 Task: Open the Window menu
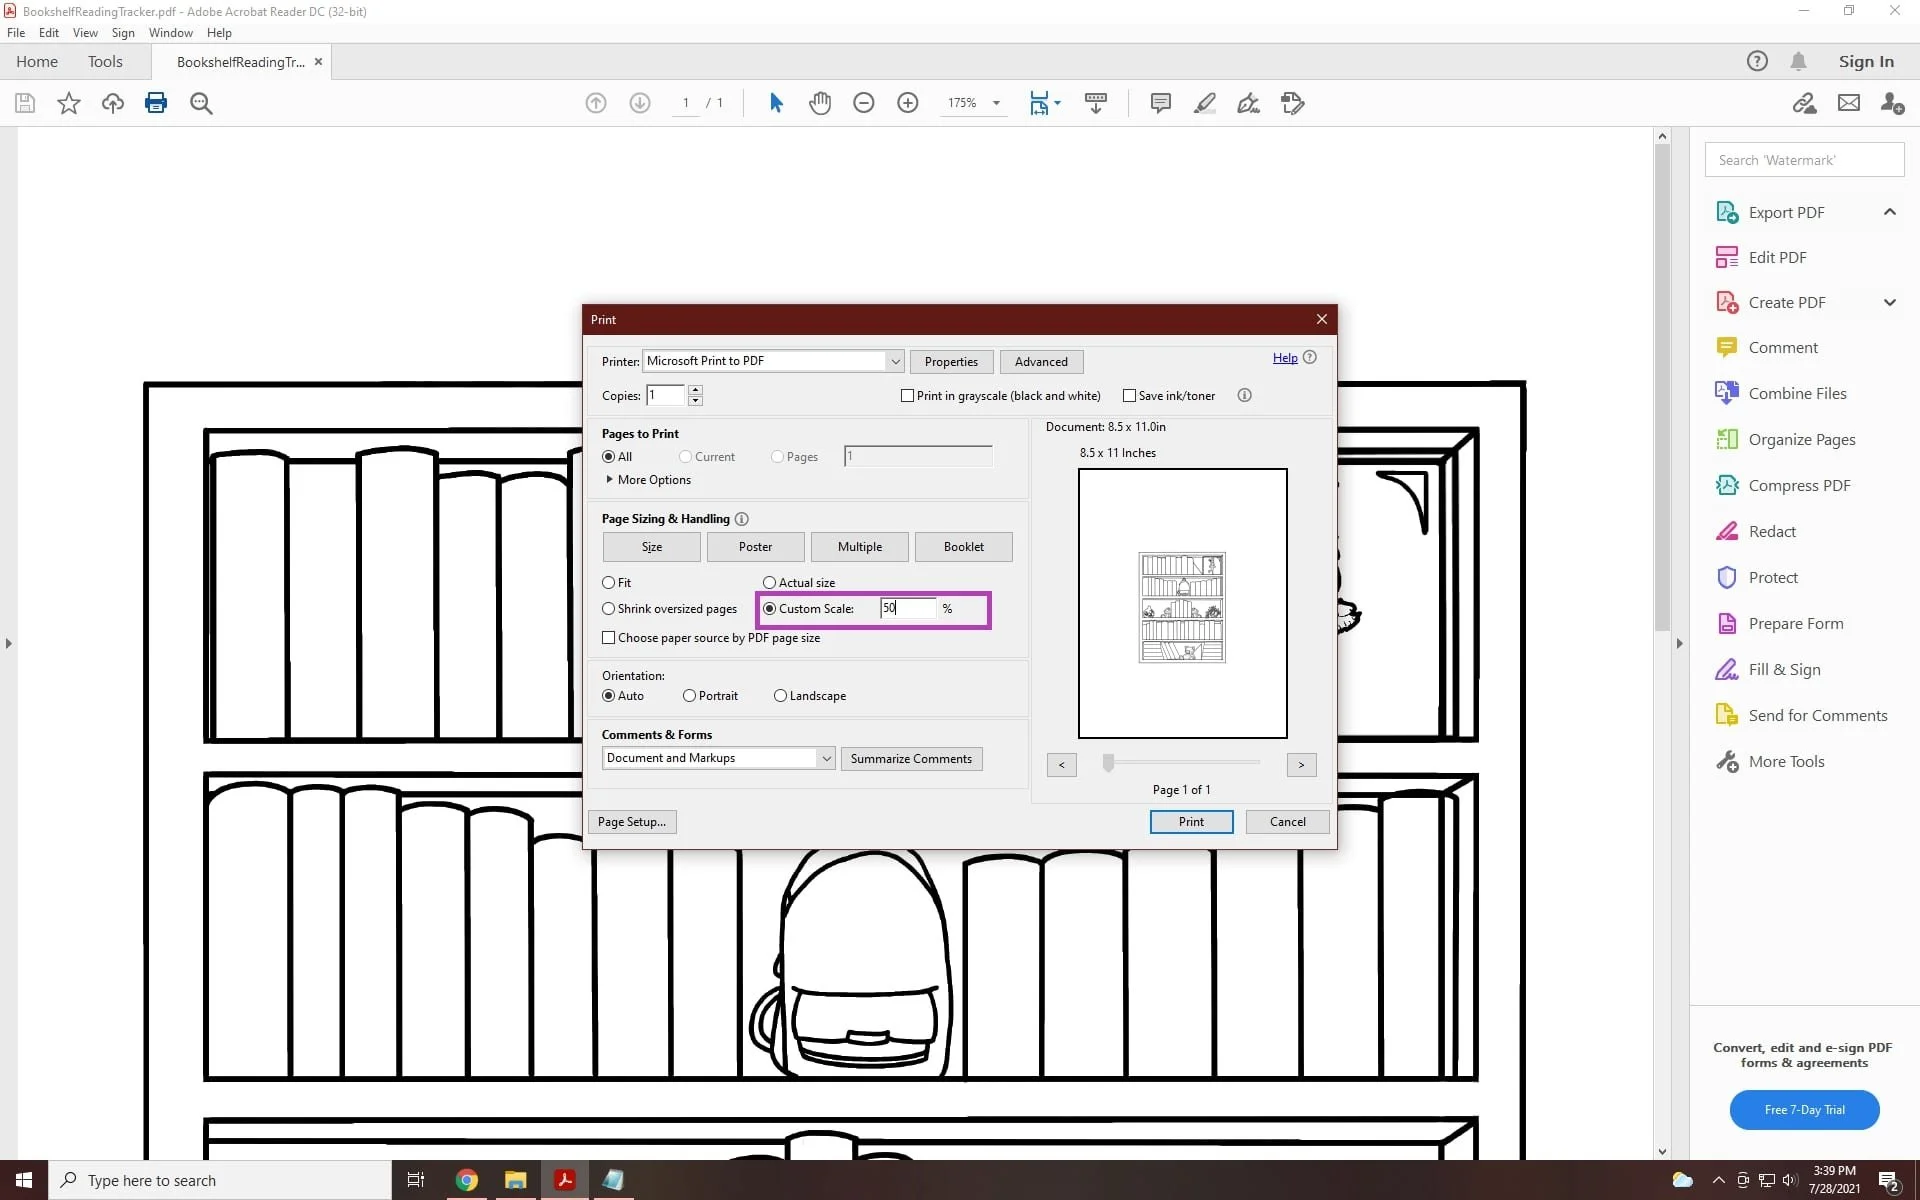pyautogui.click(x=170, y=32)
